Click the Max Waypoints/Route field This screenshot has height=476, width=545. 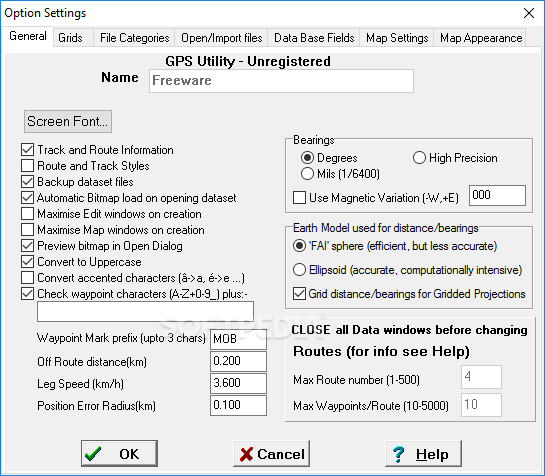coord(481,405)
